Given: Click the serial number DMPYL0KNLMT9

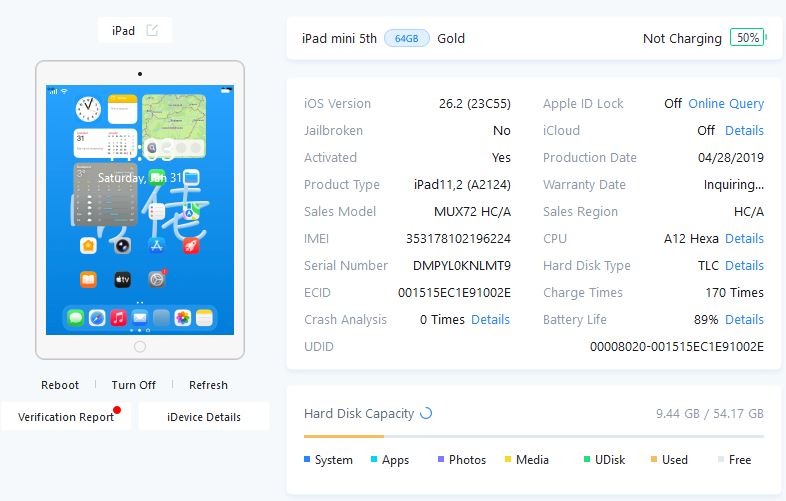Looking at the screenshot, I should tap(462, 266).
